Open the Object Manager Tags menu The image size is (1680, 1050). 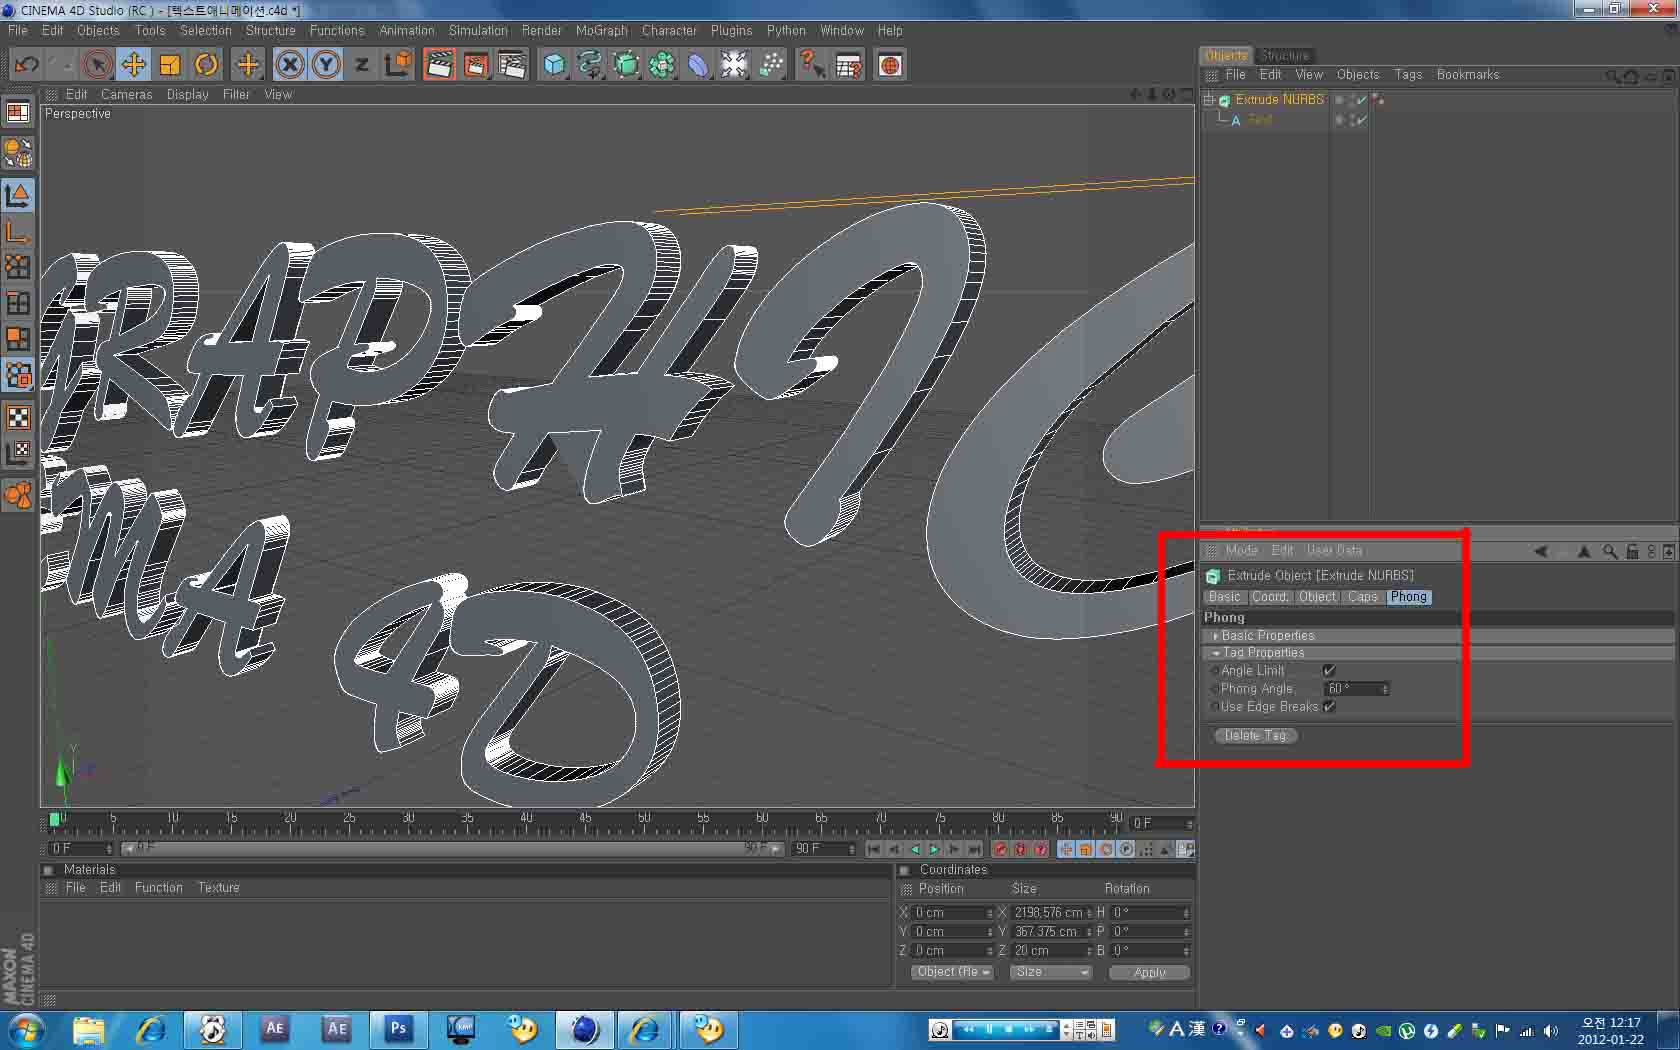[x=1408, y=75]
